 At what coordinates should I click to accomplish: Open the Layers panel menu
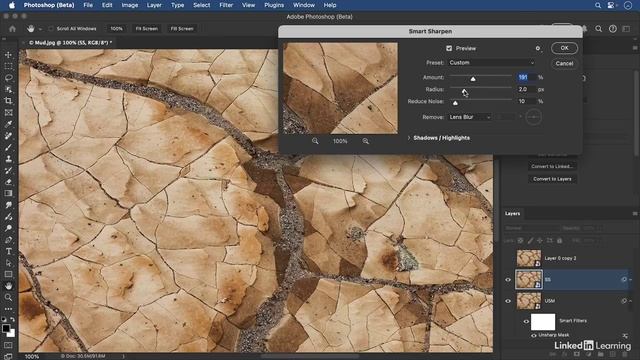coord(635,213)
